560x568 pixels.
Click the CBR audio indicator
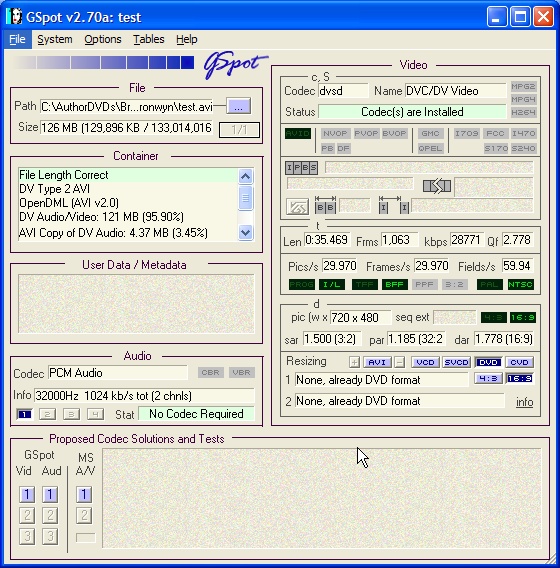point(210,372)
